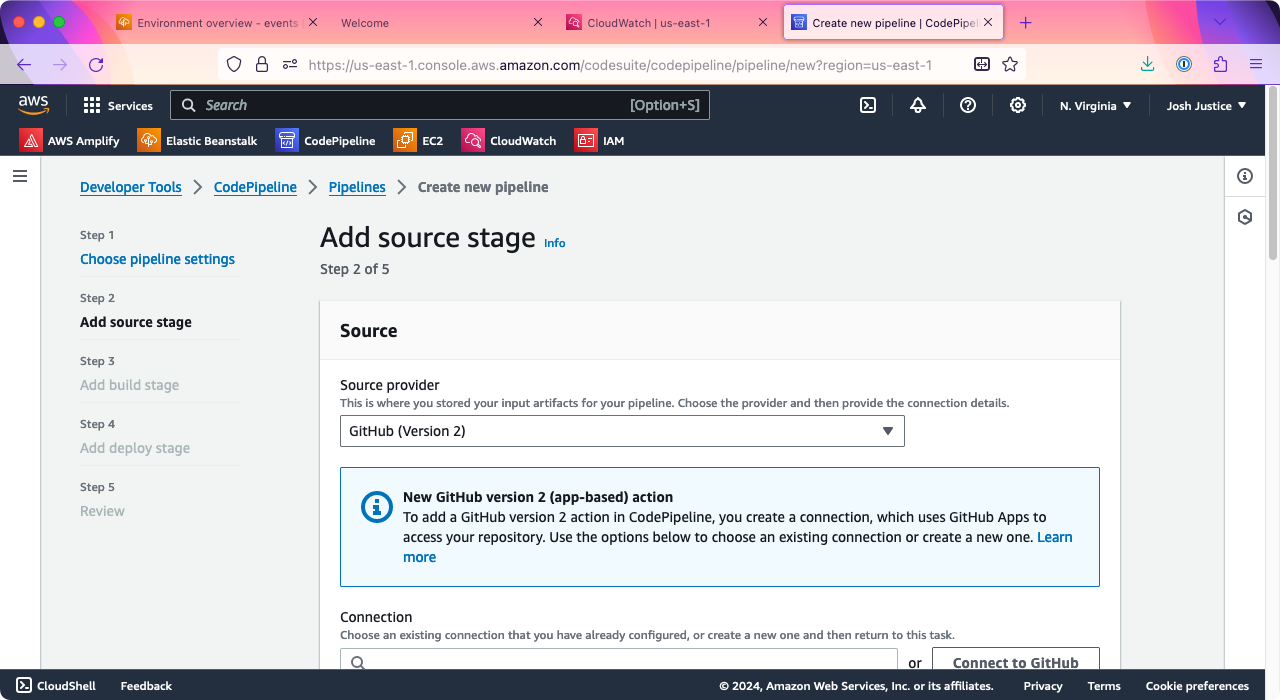Close the Welcome tab
Screen dimensions: 1280x700
538,22
